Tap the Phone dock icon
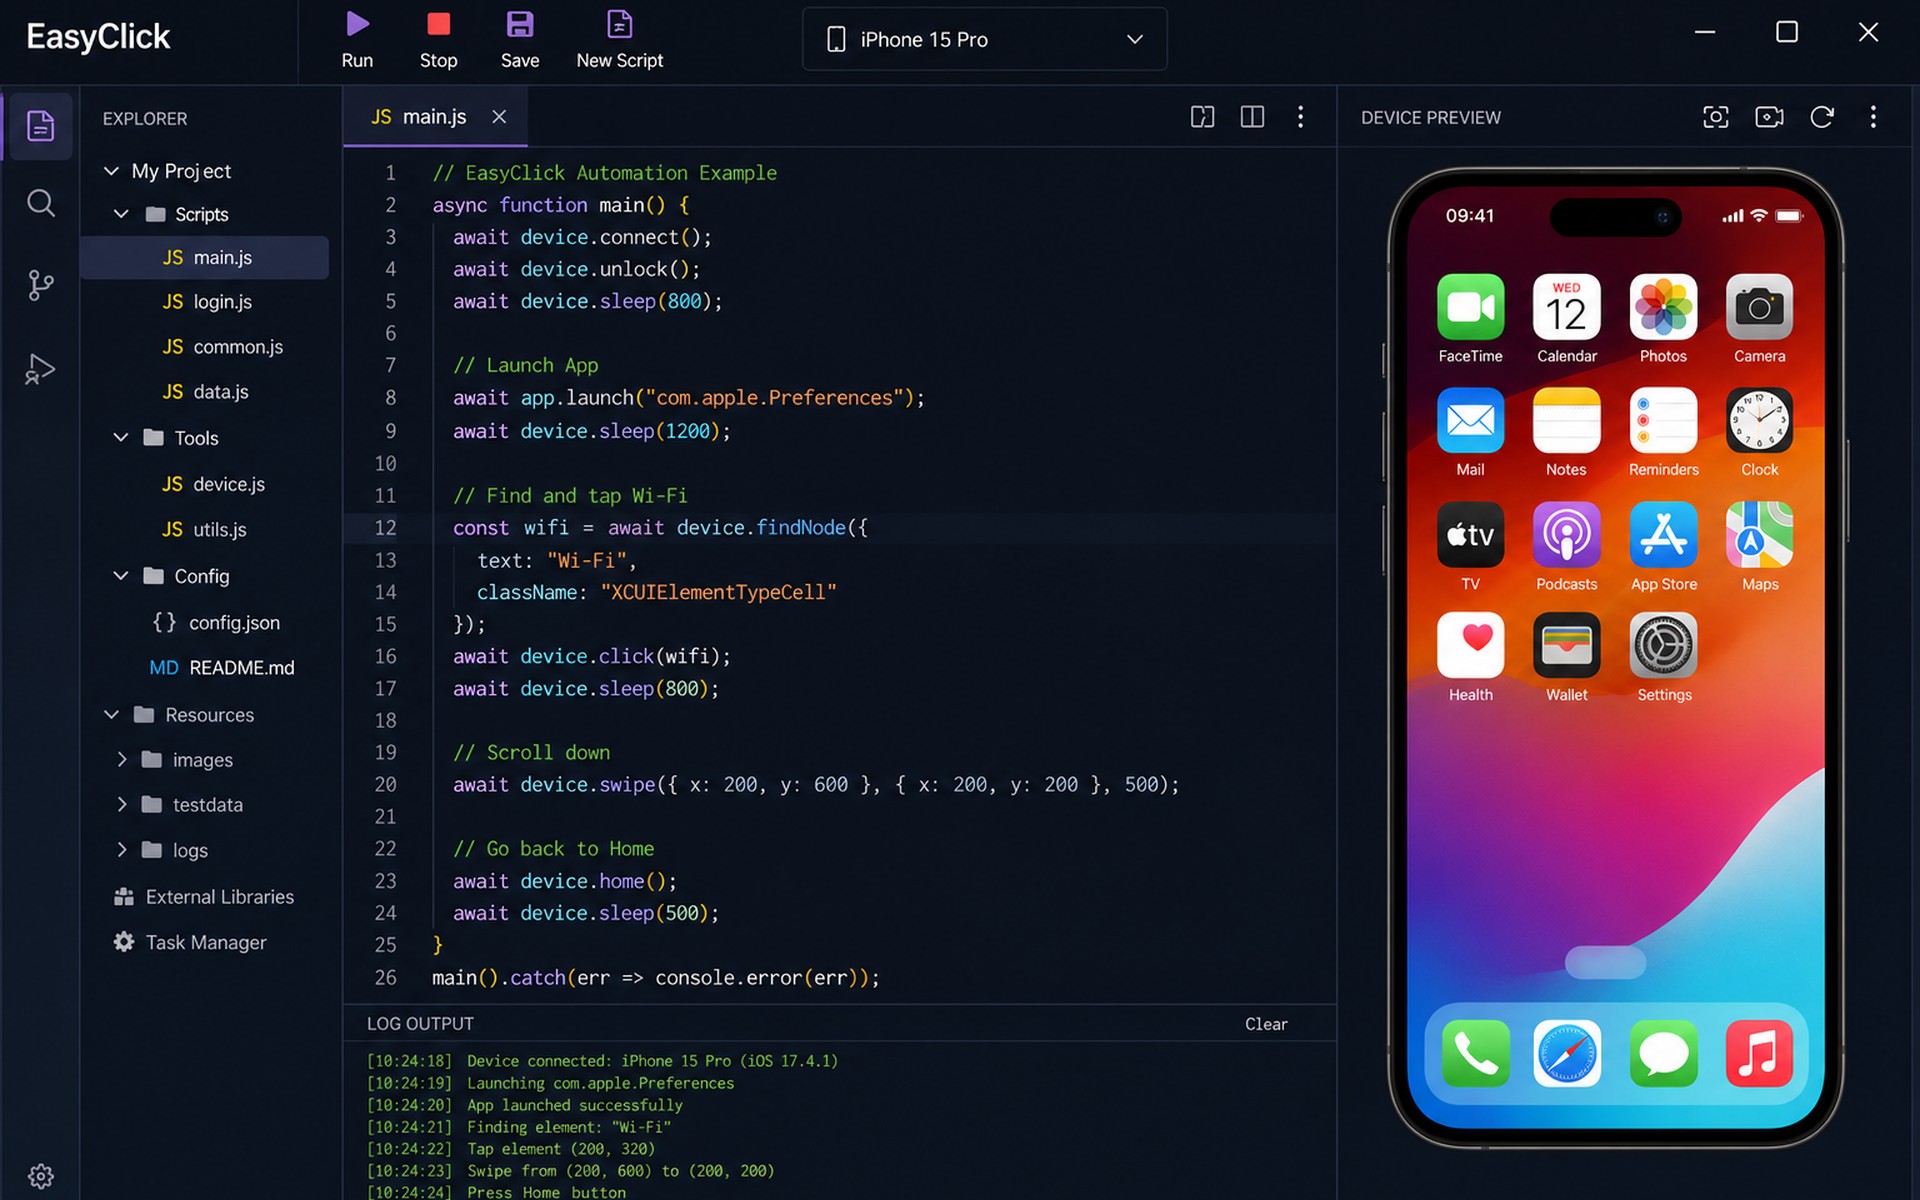Viewport: 1920px width, 1200px height. coord(1475,1053)
